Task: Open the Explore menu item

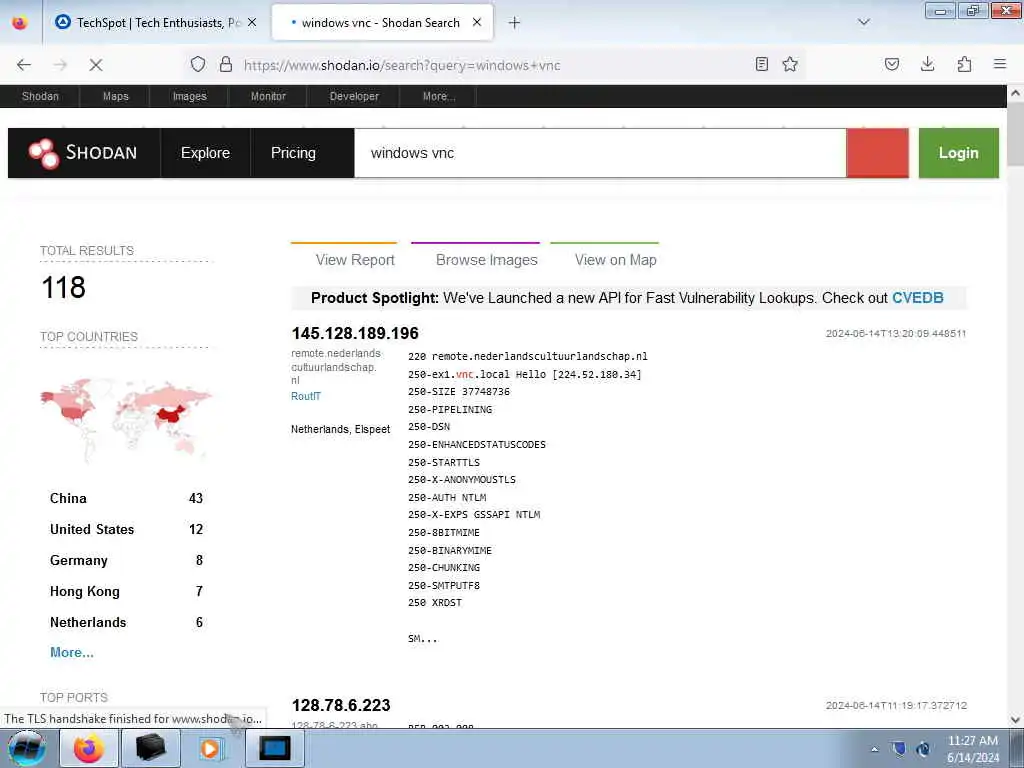Action: (x=205, y=153)
